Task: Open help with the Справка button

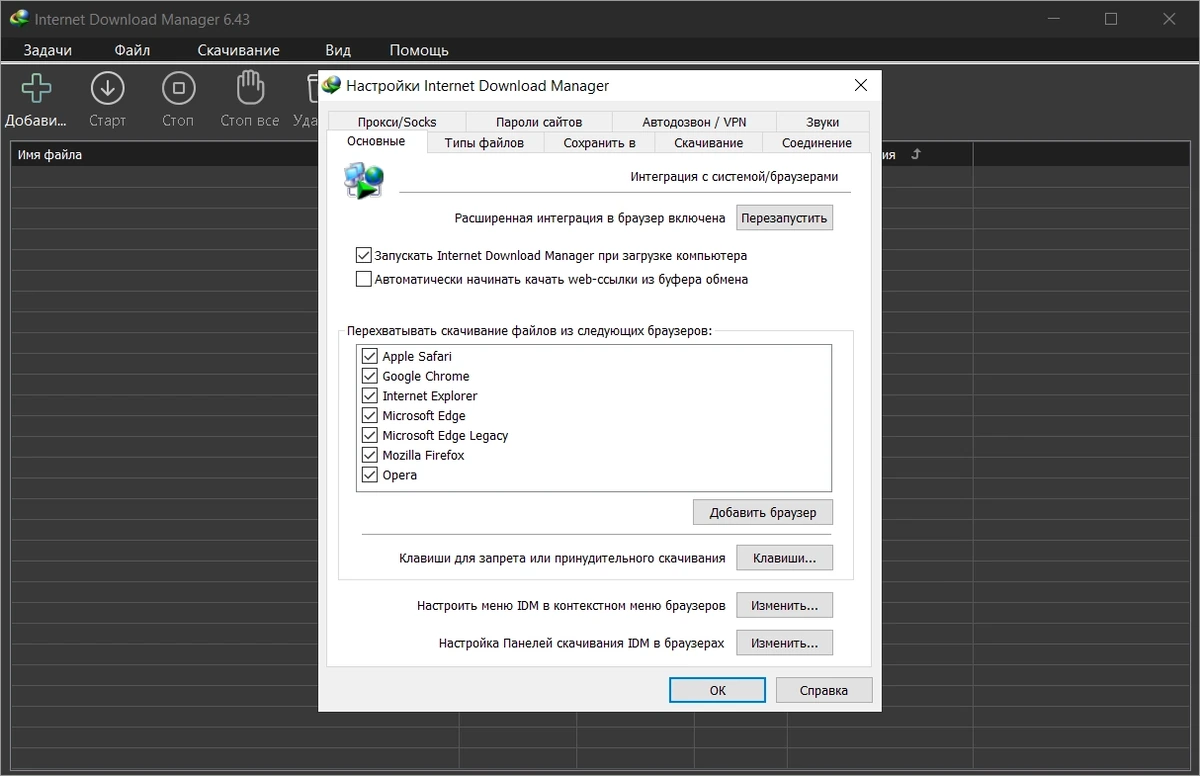Action: click(x=824, y=690)
